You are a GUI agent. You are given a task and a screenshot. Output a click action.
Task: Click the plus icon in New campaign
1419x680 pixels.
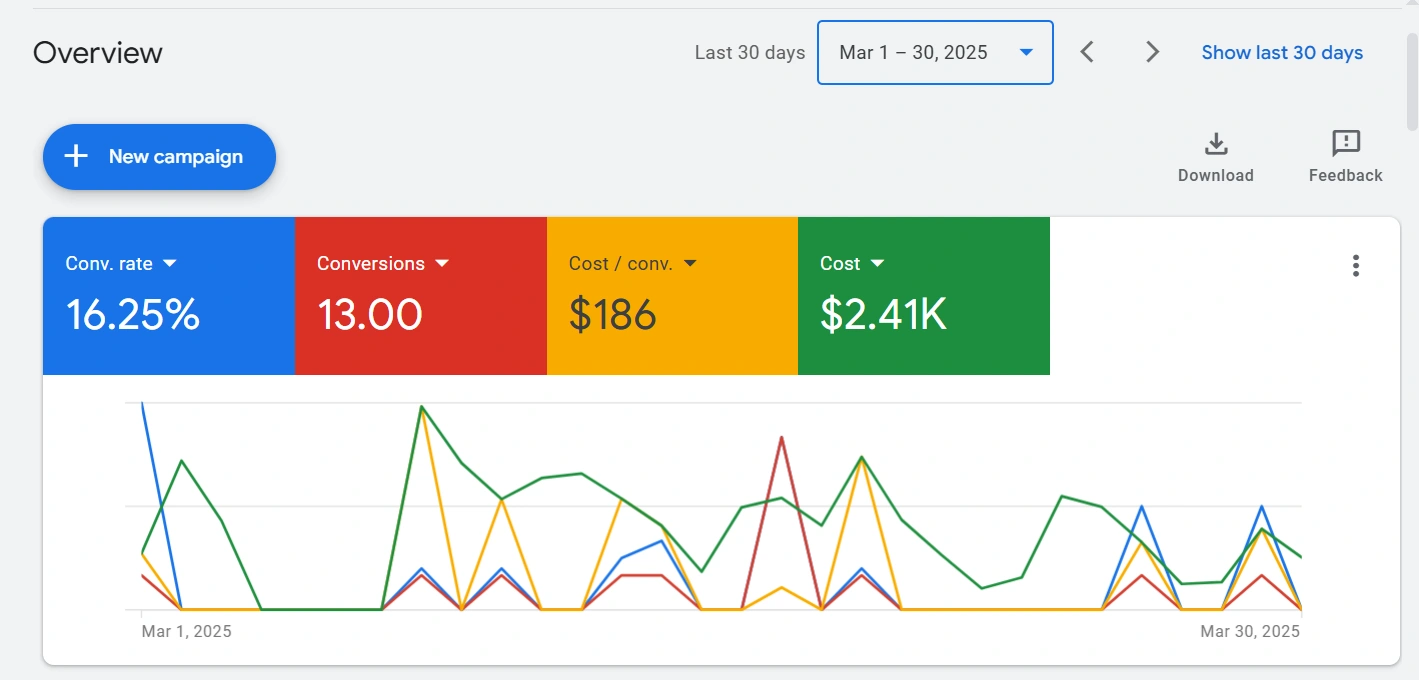pyautogui.click(x=76, y=156)
